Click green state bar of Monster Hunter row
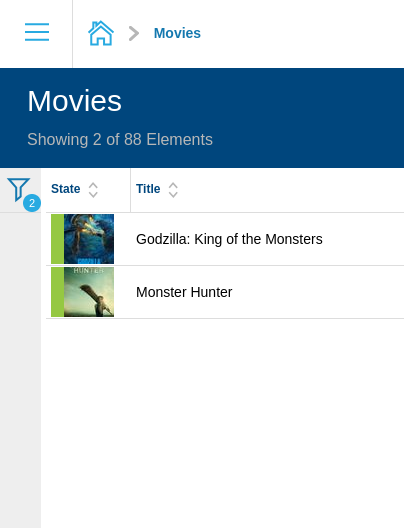Viewport: 404px width, 528px height. pyautogui.click(x=58, y=292)
